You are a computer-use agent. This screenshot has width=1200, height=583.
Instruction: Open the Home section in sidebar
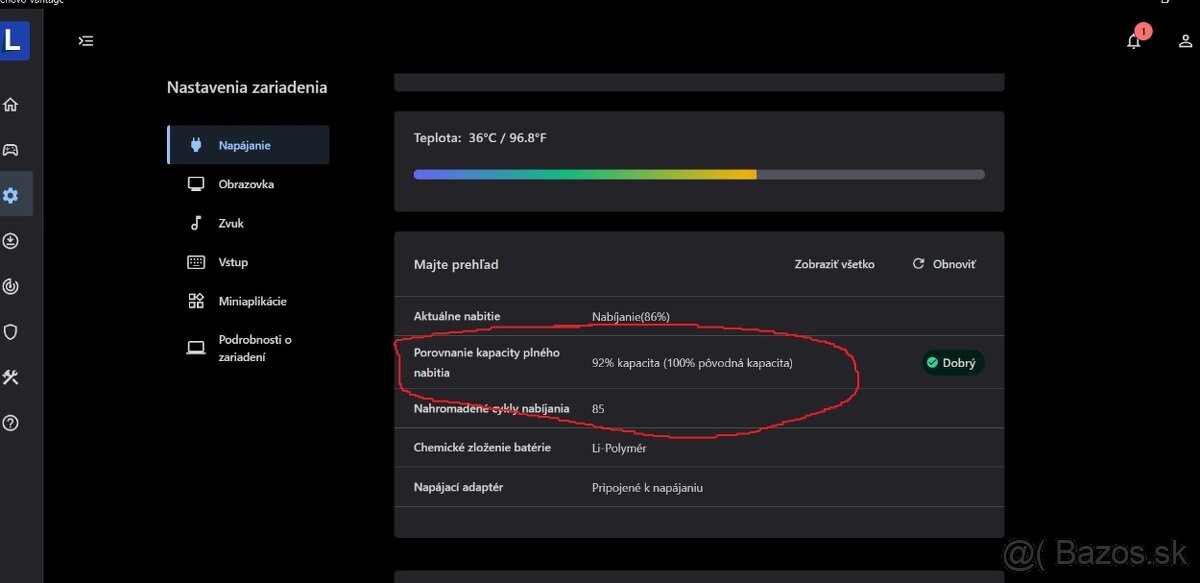click(10, 104)
